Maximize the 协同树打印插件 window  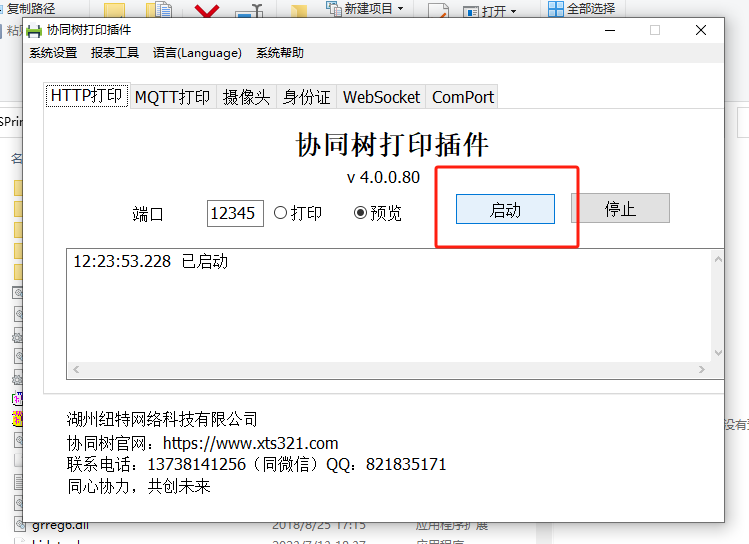point(655,30)
